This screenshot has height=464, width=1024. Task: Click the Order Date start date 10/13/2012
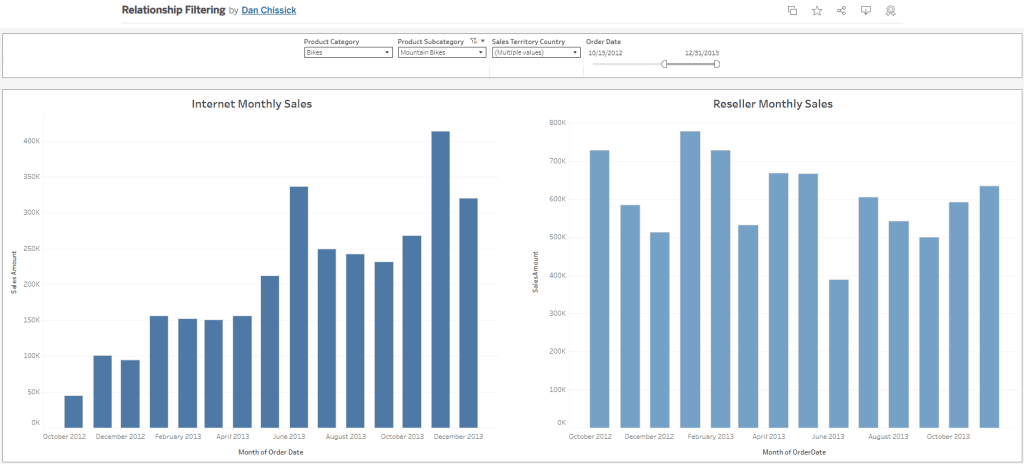tap(605, 52)
